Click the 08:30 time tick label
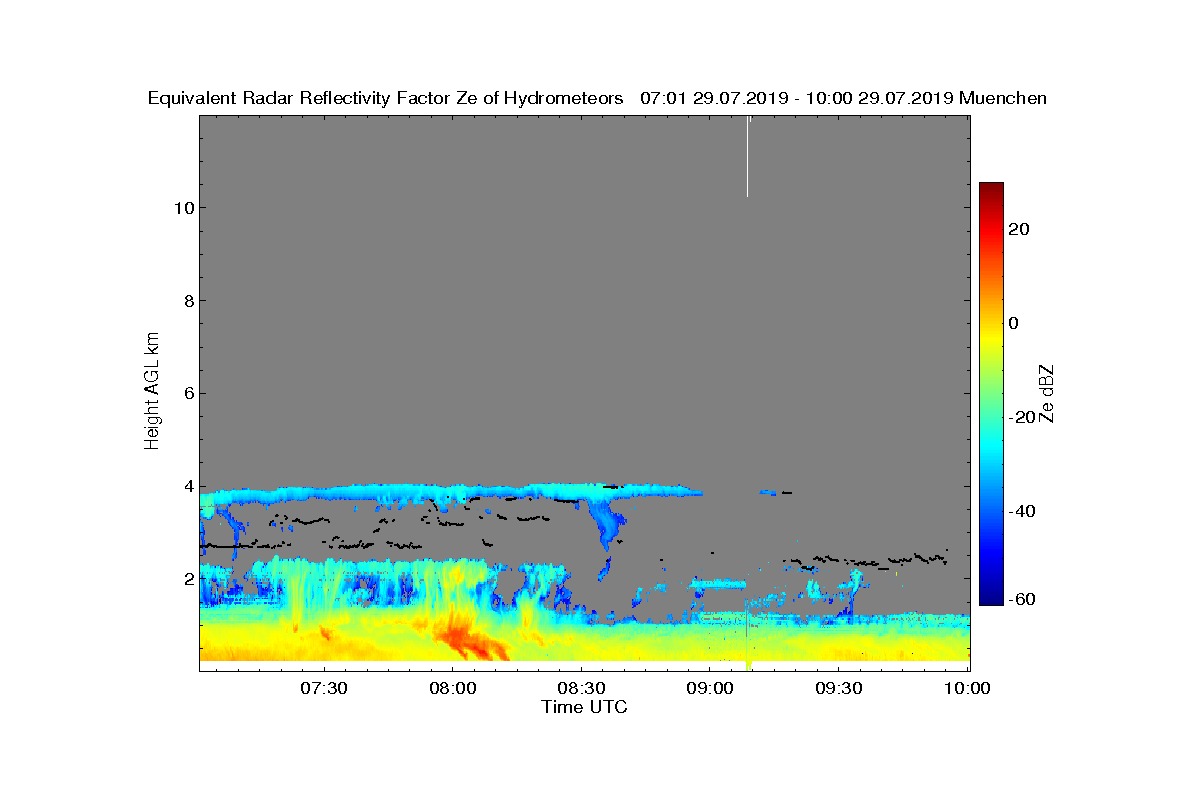Viewport: 1200px width, 800px height. 581,689
